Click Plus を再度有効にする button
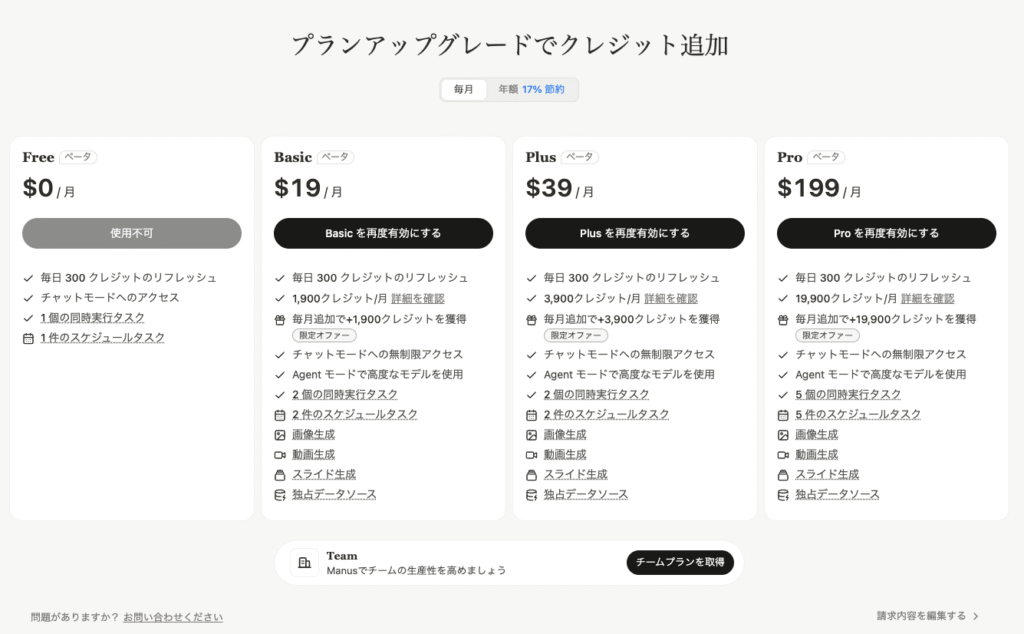1024x634 pixels. tap(635, 233)
